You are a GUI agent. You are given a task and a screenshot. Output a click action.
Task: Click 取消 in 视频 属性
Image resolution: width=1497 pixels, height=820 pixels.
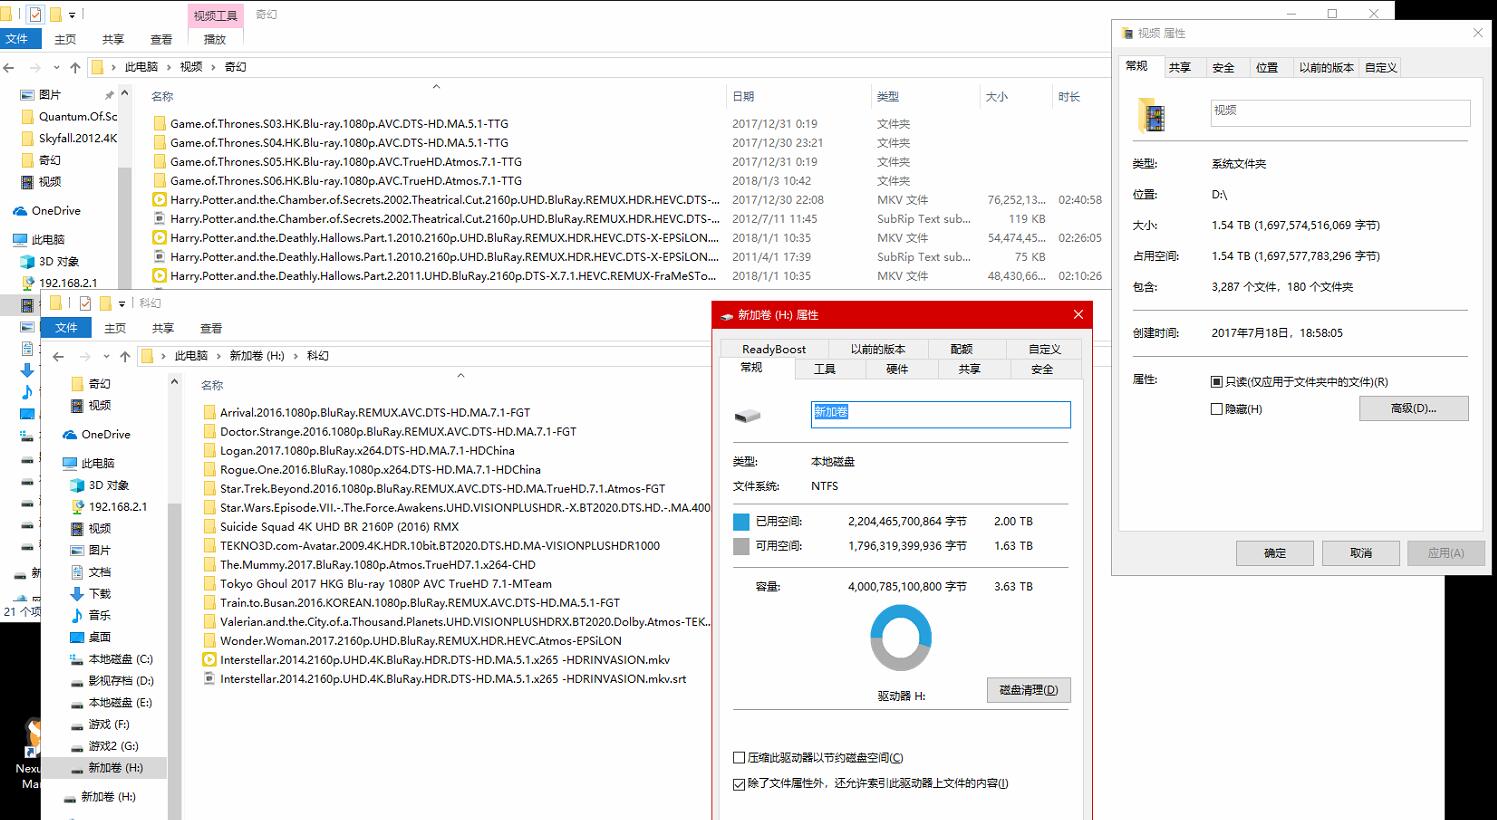1361,553
